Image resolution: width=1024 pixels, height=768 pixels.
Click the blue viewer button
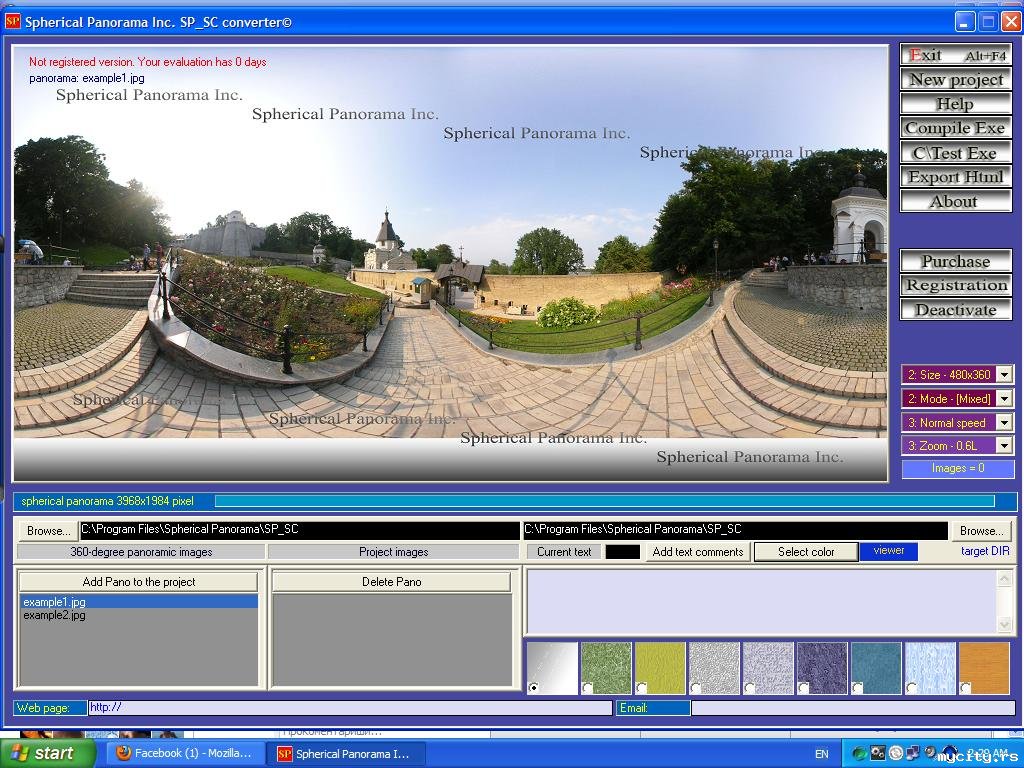pos(889,551)
